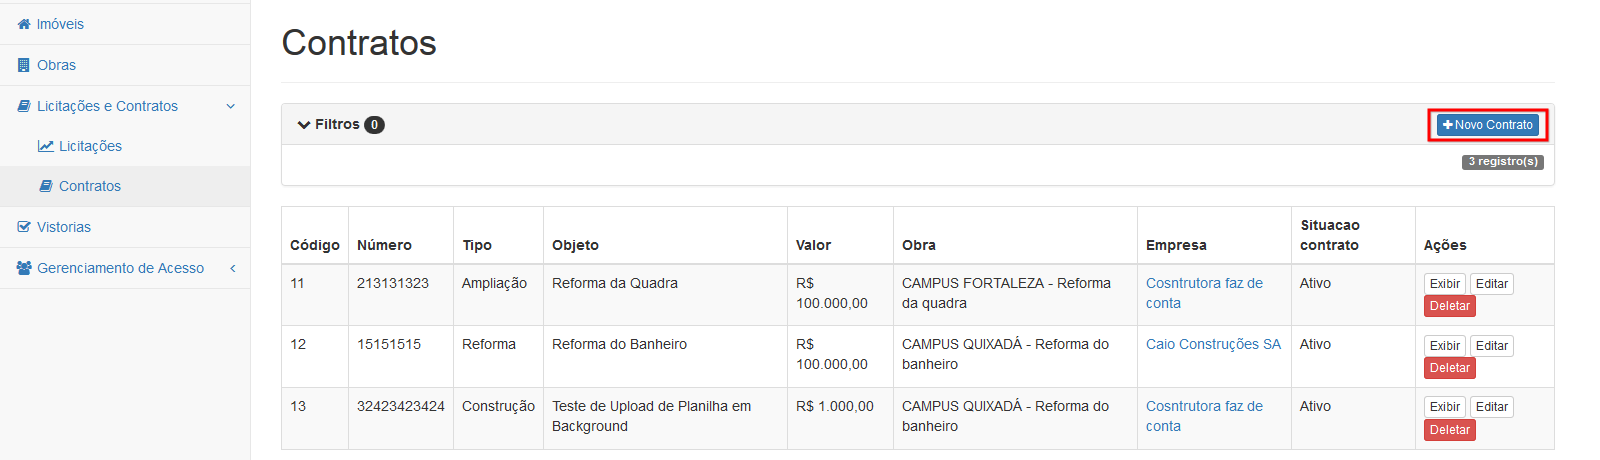Viewport: 1600px width, 460px height.
Task: Click the chart icon beside Licitações
Action: (x=46, y=146)
